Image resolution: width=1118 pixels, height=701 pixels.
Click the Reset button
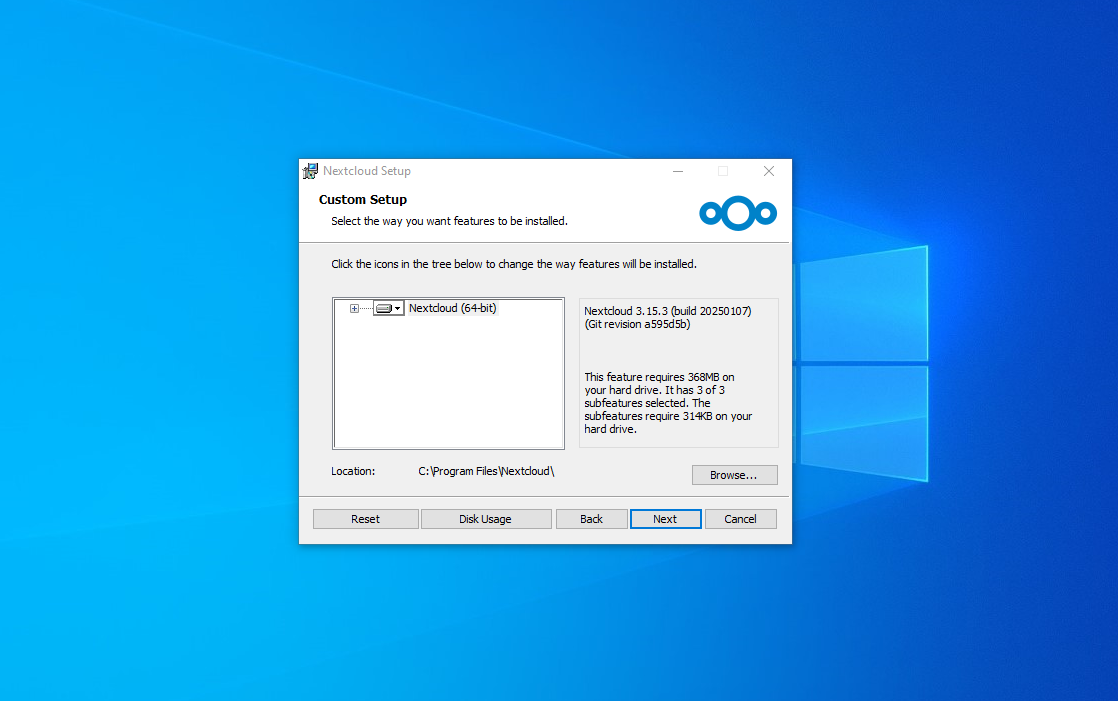tap(365, 519)
